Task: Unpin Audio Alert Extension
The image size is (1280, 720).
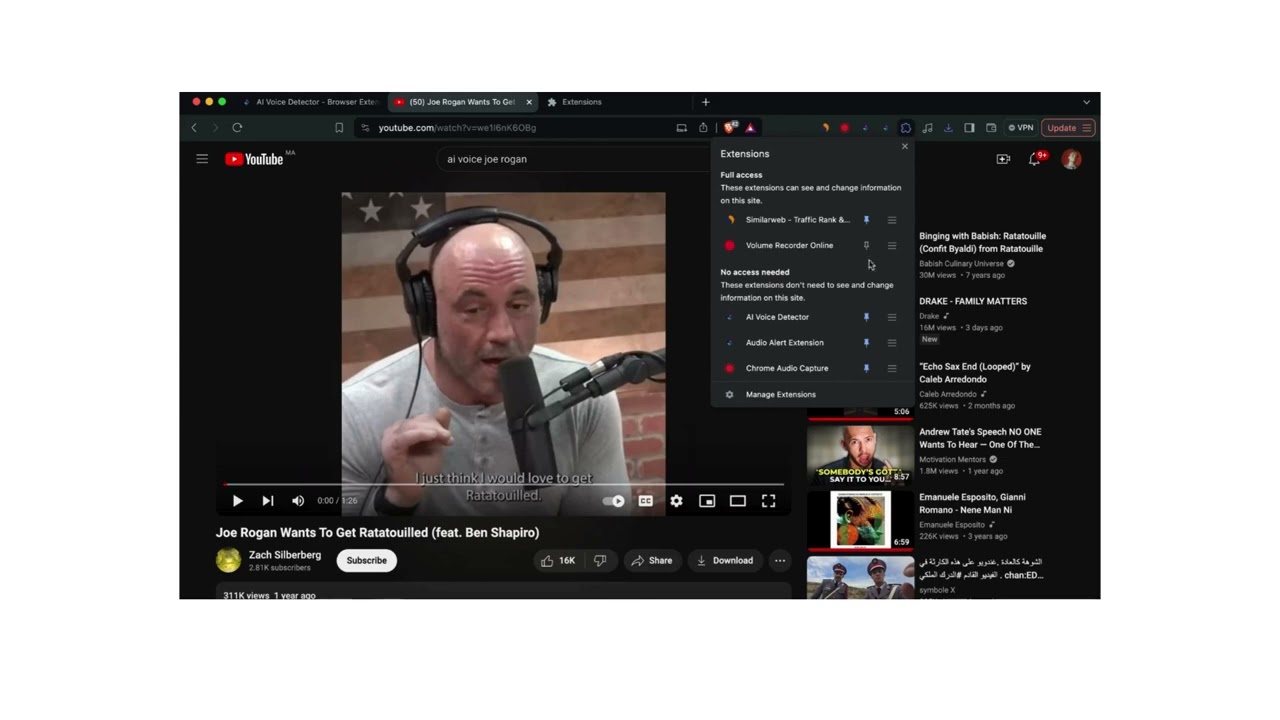Action: click(x=866, y=343)
